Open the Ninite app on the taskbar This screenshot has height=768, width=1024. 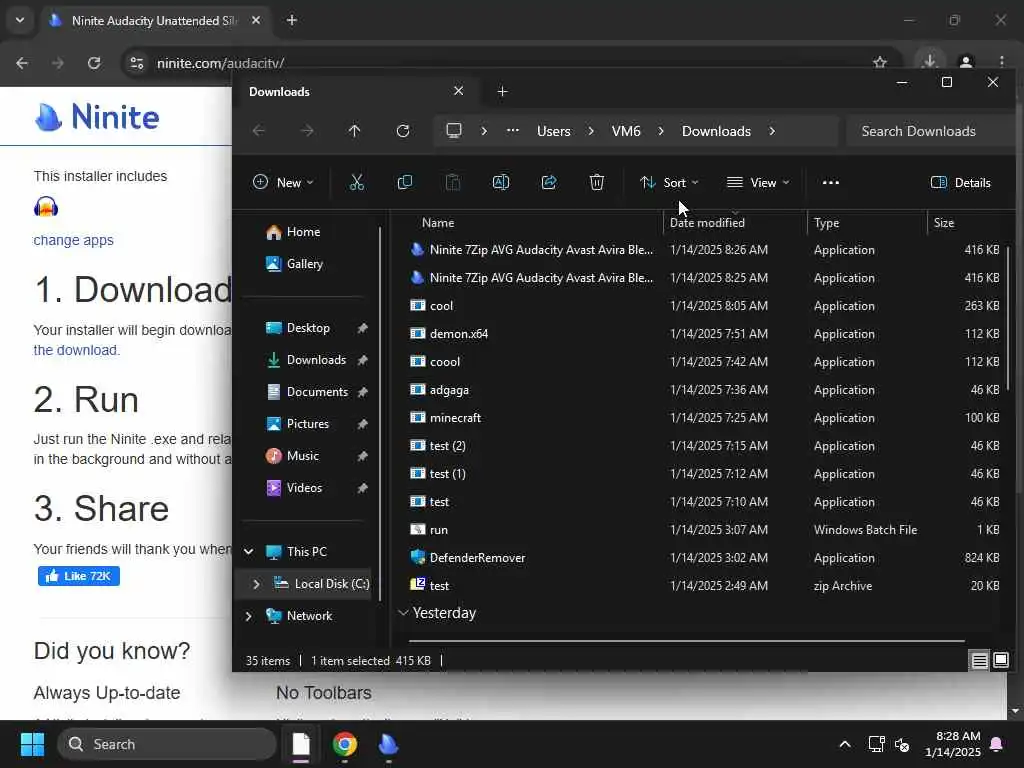[388, 744]
